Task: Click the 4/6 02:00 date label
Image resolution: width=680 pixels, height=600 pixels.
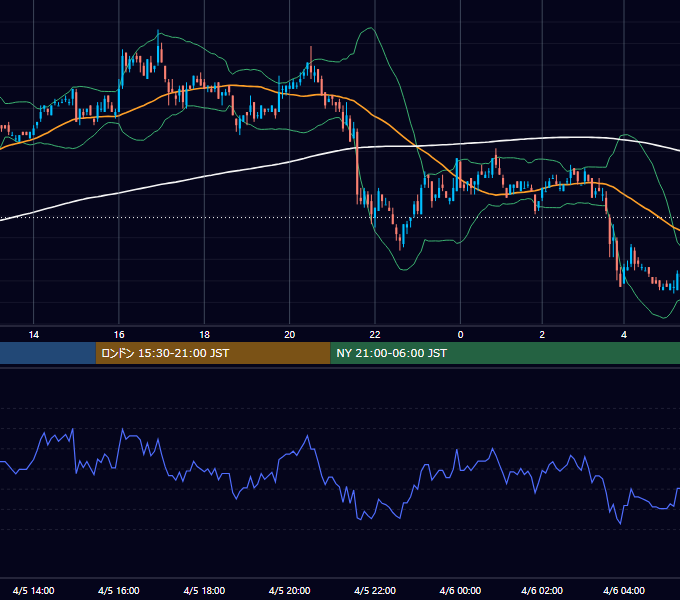Action: (542, 590)
